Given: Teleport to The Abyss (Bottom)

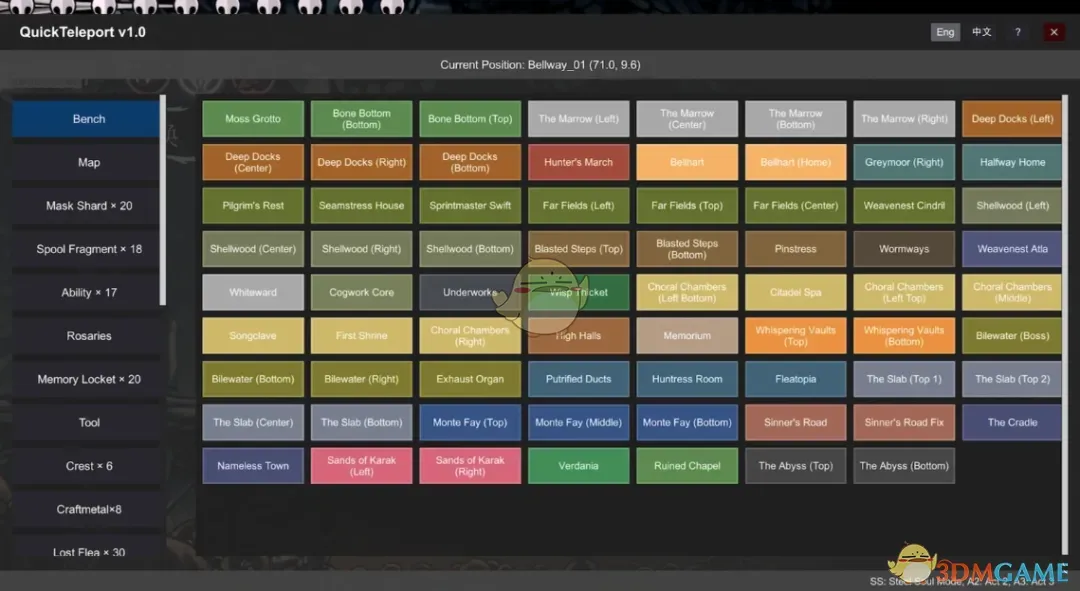Looking at the screenshot, I should tap(903, 466).
